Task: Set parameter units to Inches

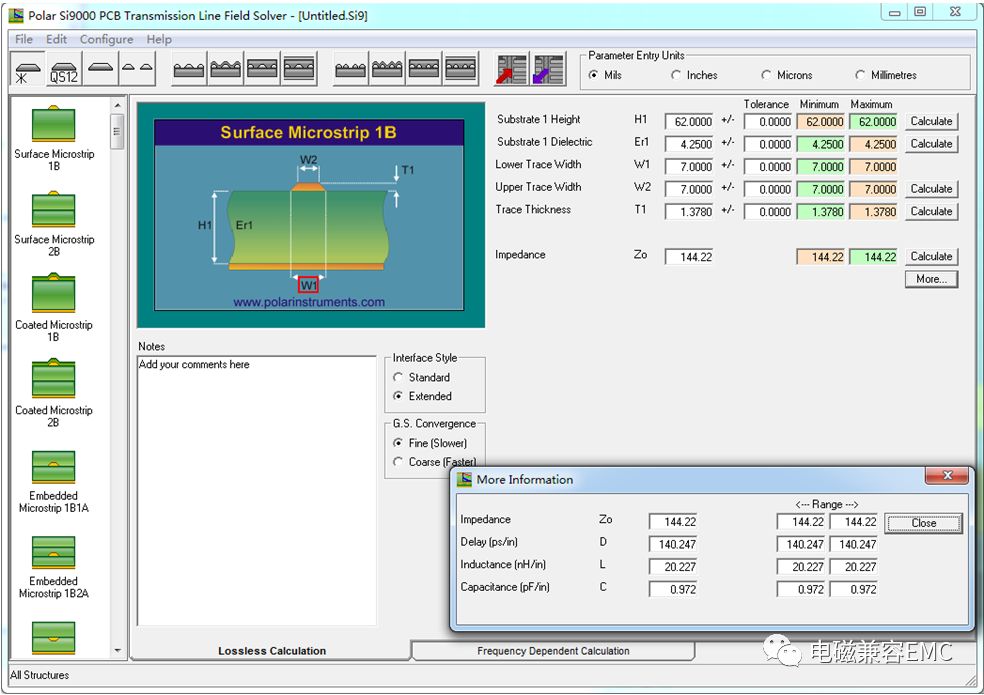Action: [677, 75]
